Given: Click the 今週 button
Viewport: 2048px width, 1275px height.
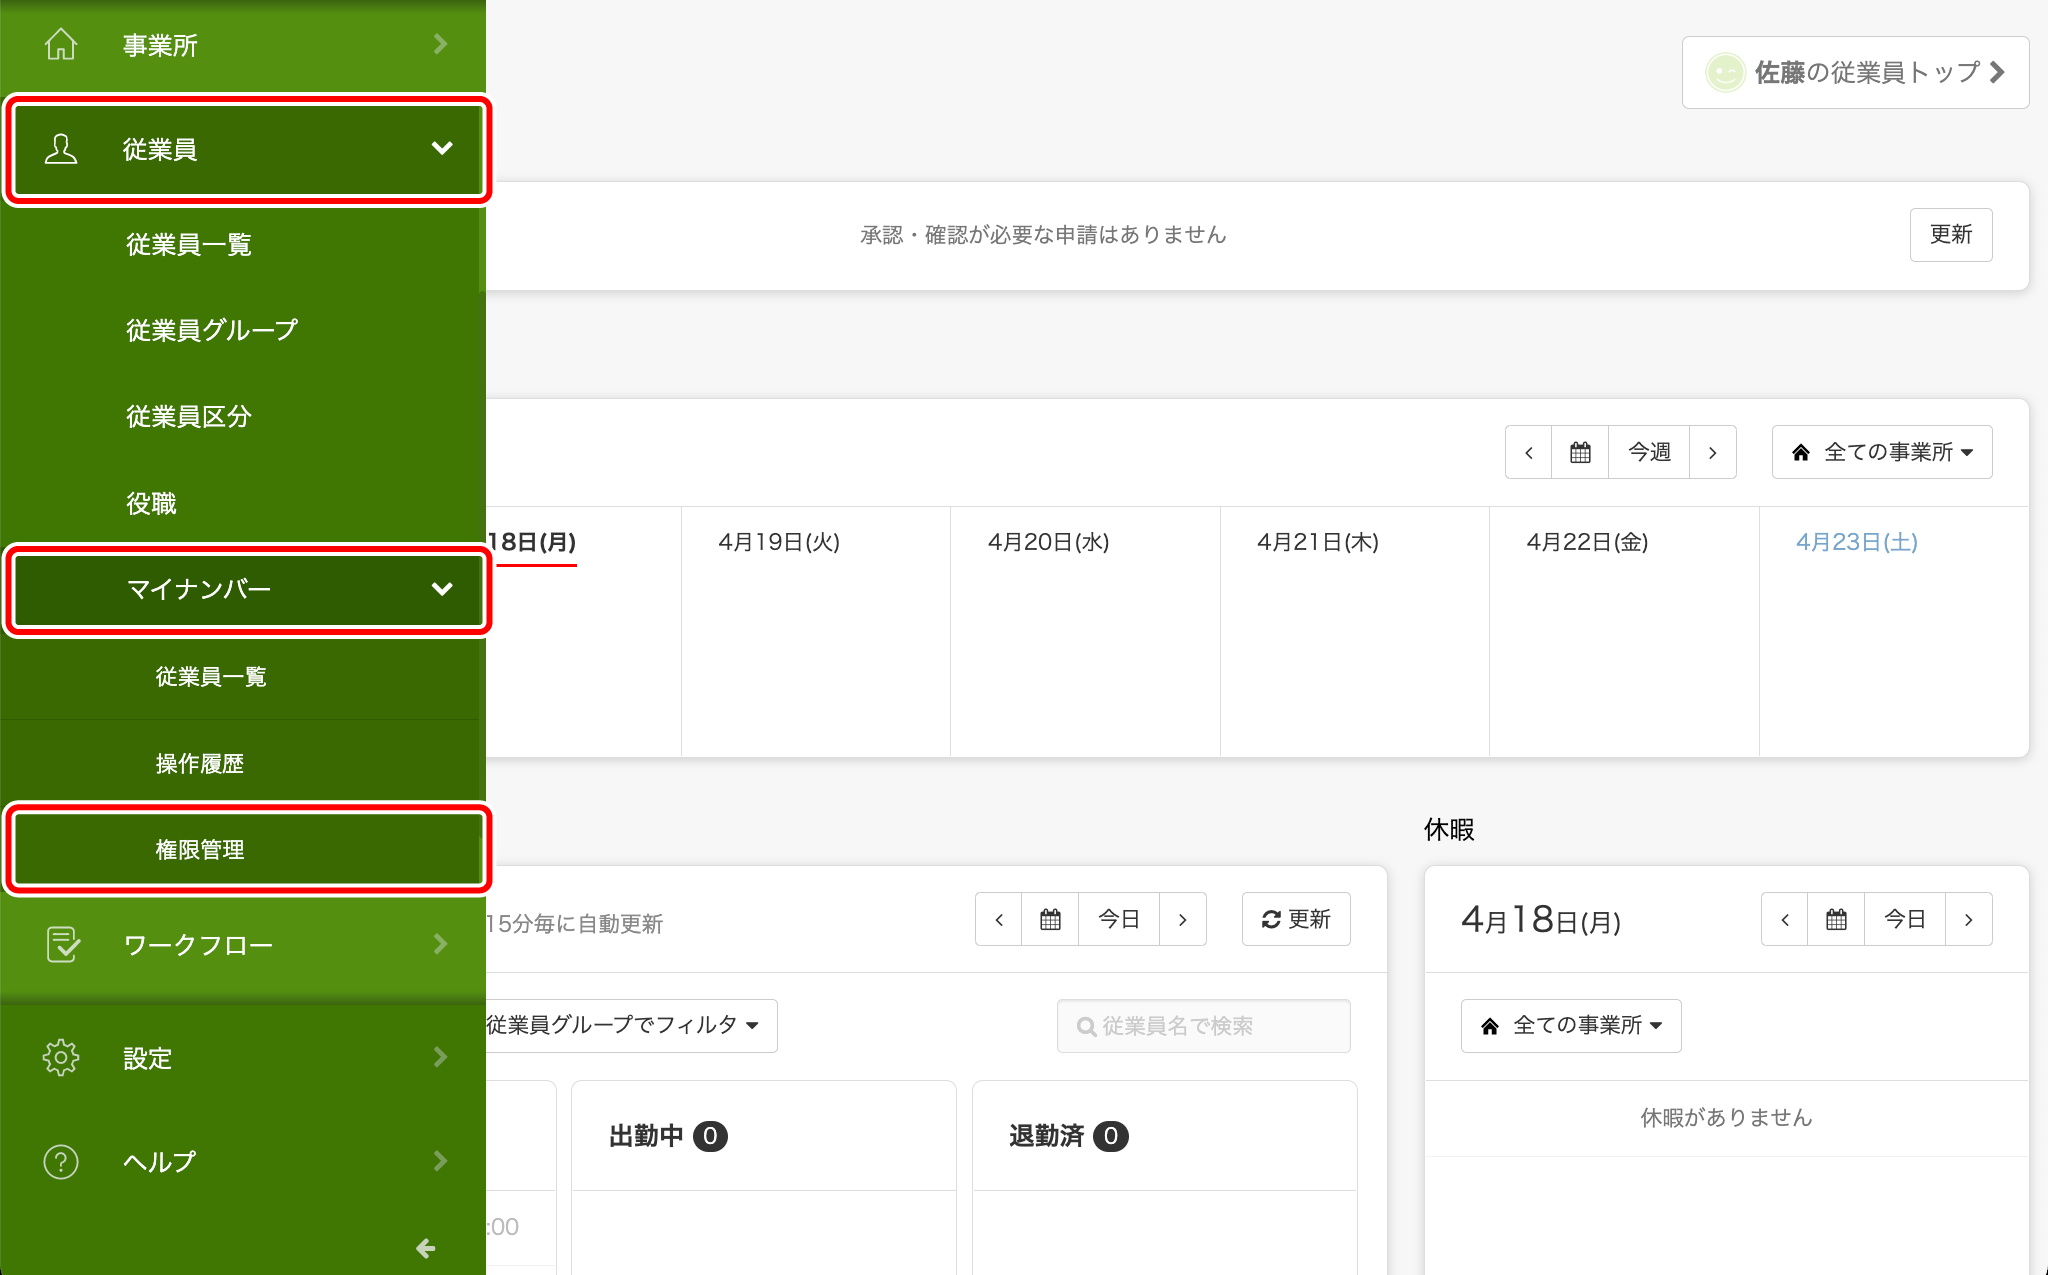Looking at the screenshot, I should [x=1649, y=453].
